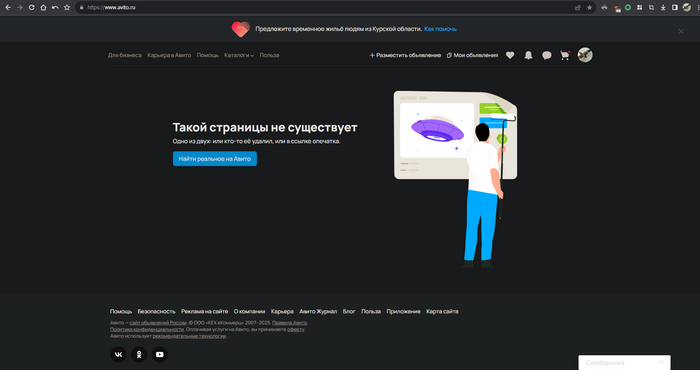Open 'Мои объявления'
The image size is (700, 370).
tap(472, 55)
